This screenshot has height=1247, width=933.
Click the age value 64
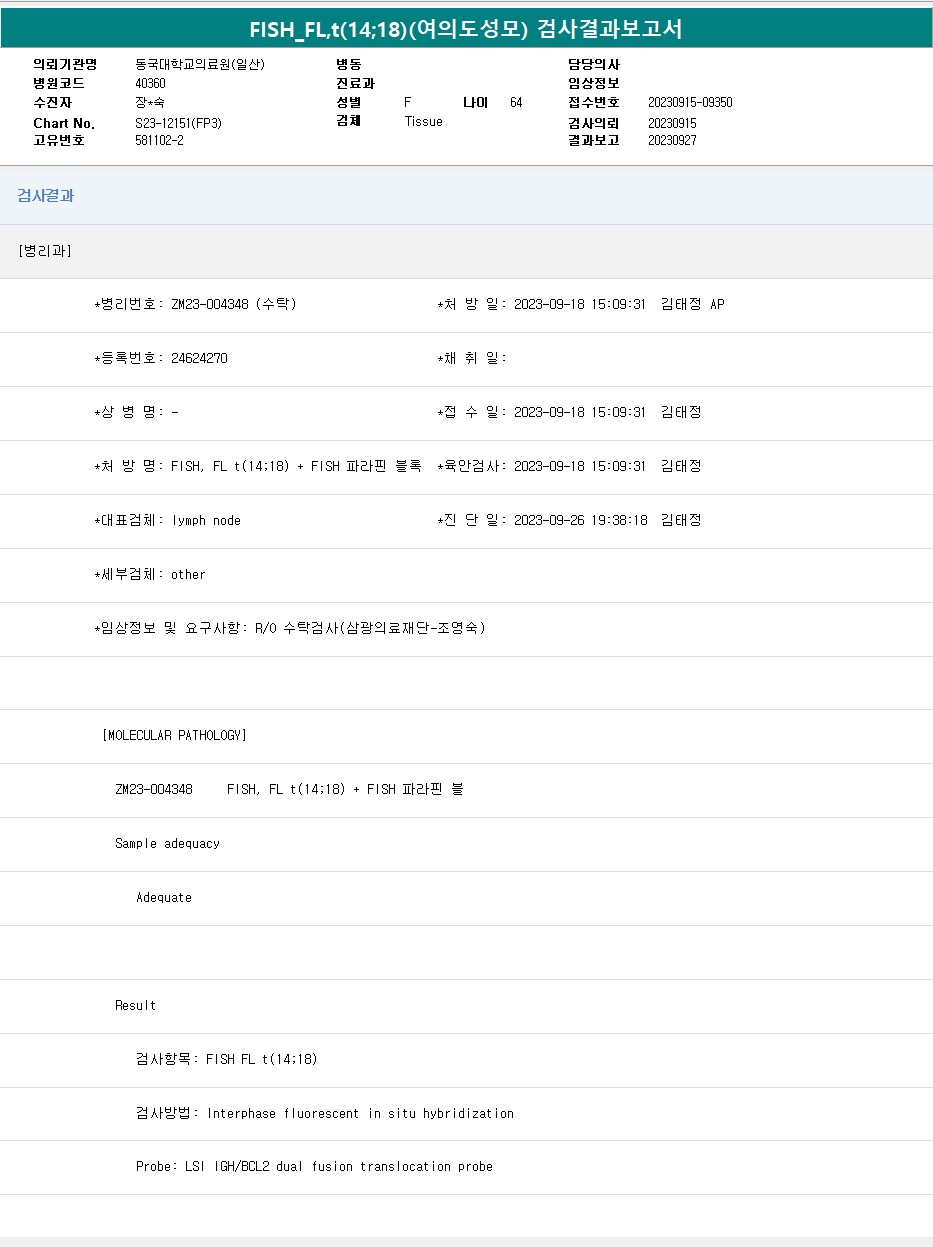tap(516, 102)
